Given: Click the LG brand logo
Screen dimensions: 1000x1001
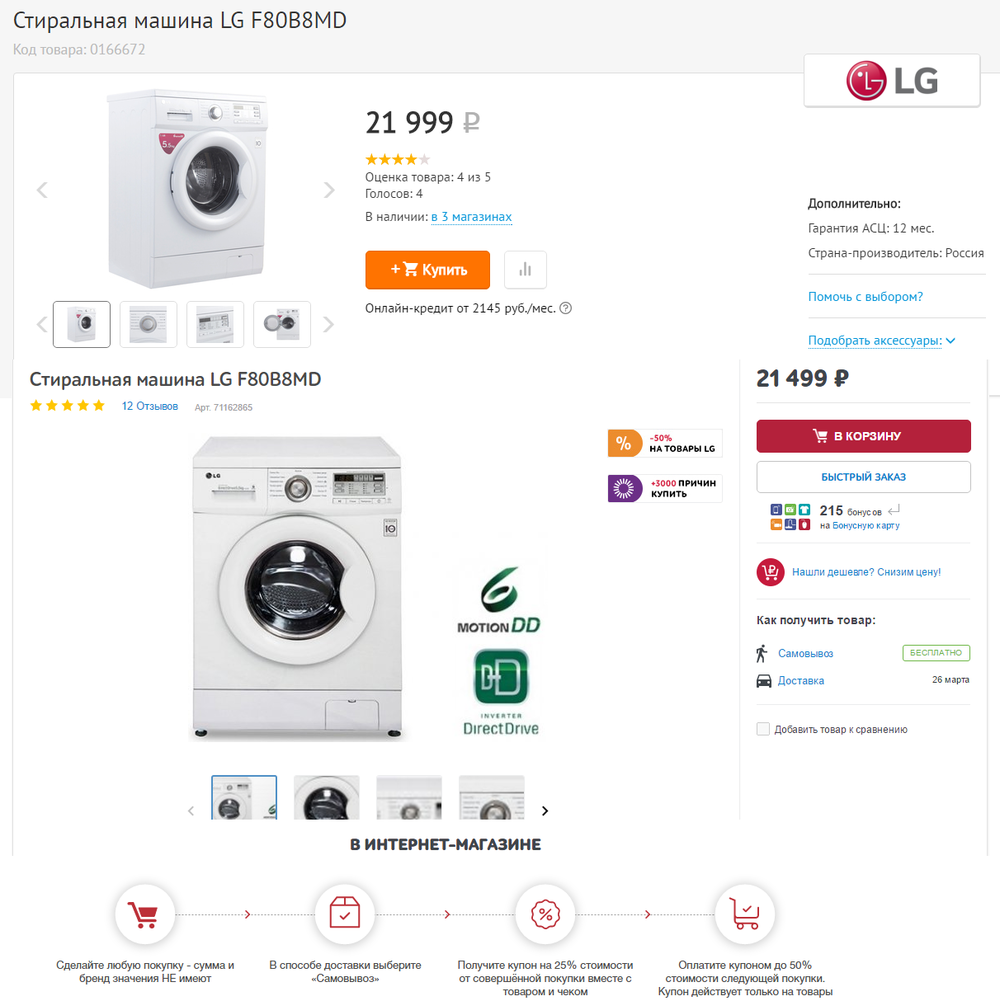Looking at the screenshot, I should [893, 80].
